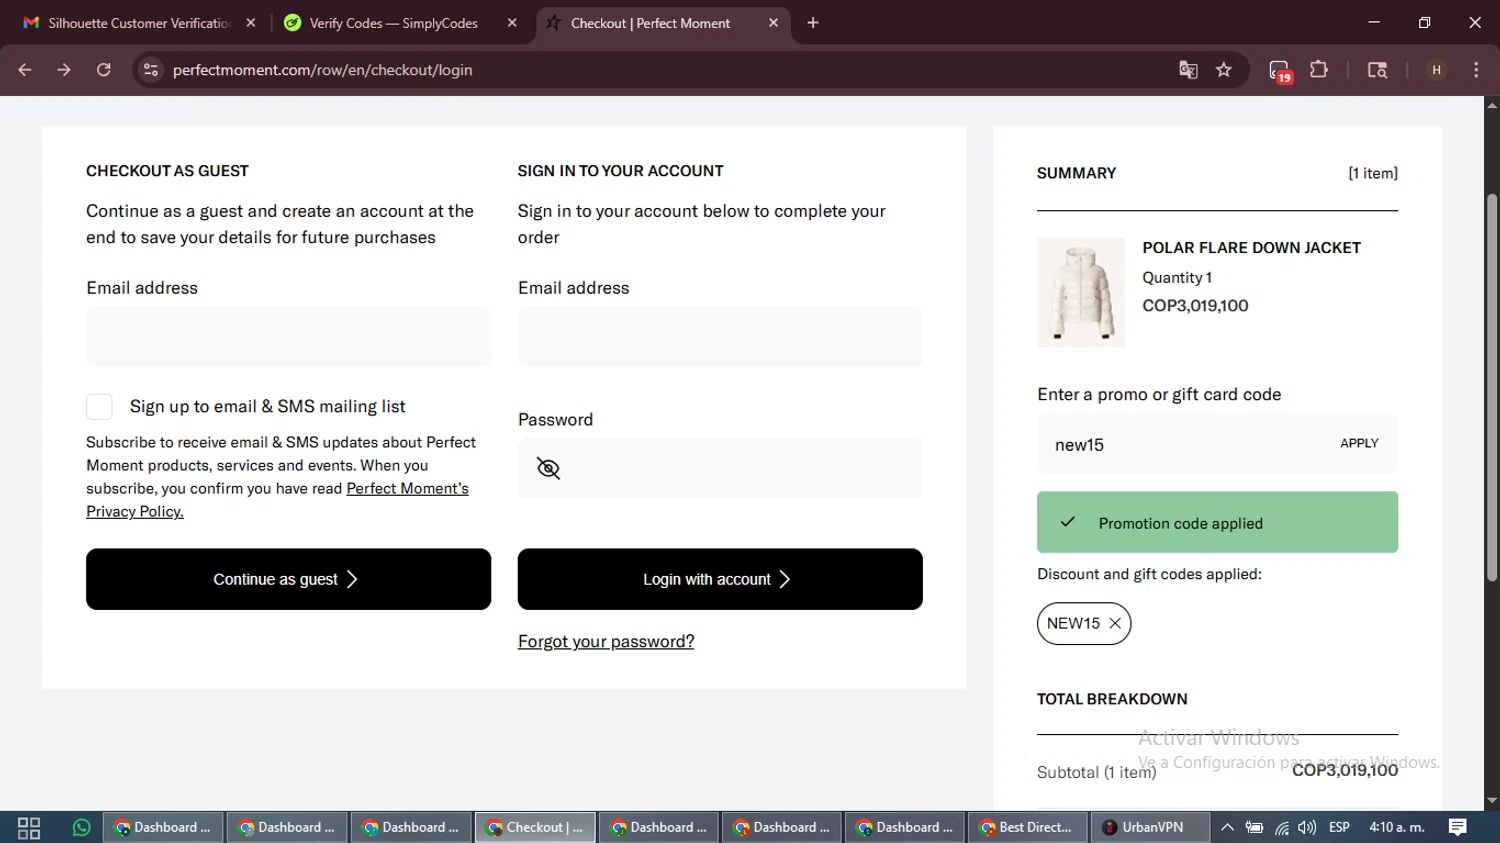Open site information icon in address bar
The width and height of the screenshot is (1500, 843).
point(151,70)
